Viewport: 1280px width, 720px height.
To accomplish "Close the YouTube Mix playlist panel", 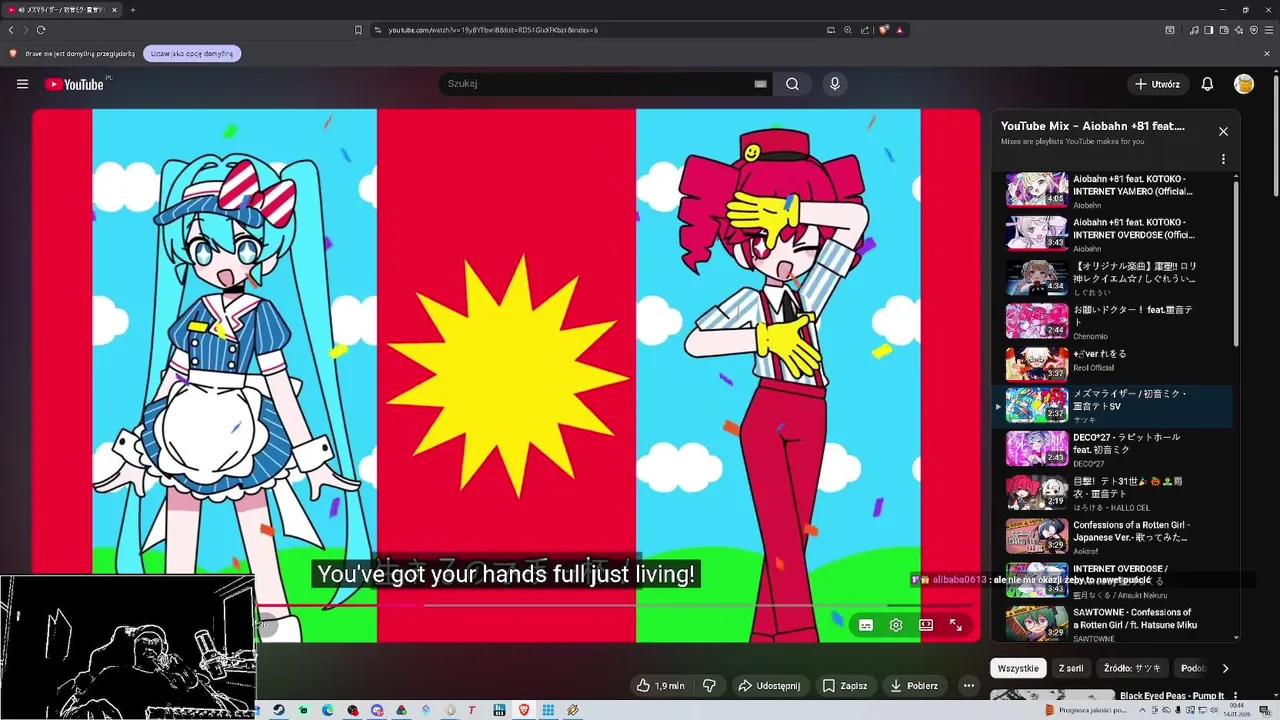I will [x=1223, y=131].
